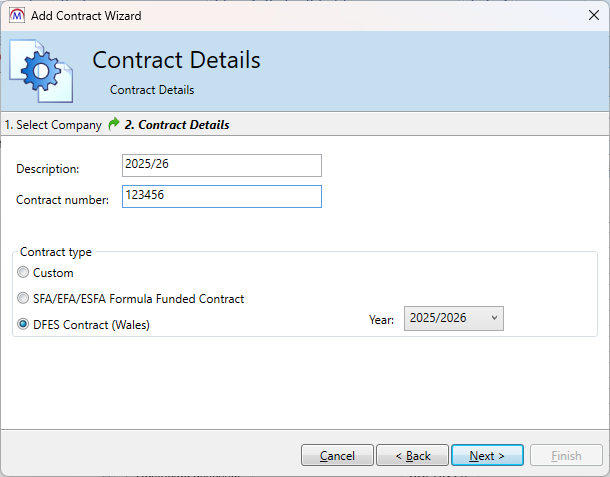
Task: Select DFES Contract (Wales) radio button
Action: pyautogui.click(x=23, y=325)
